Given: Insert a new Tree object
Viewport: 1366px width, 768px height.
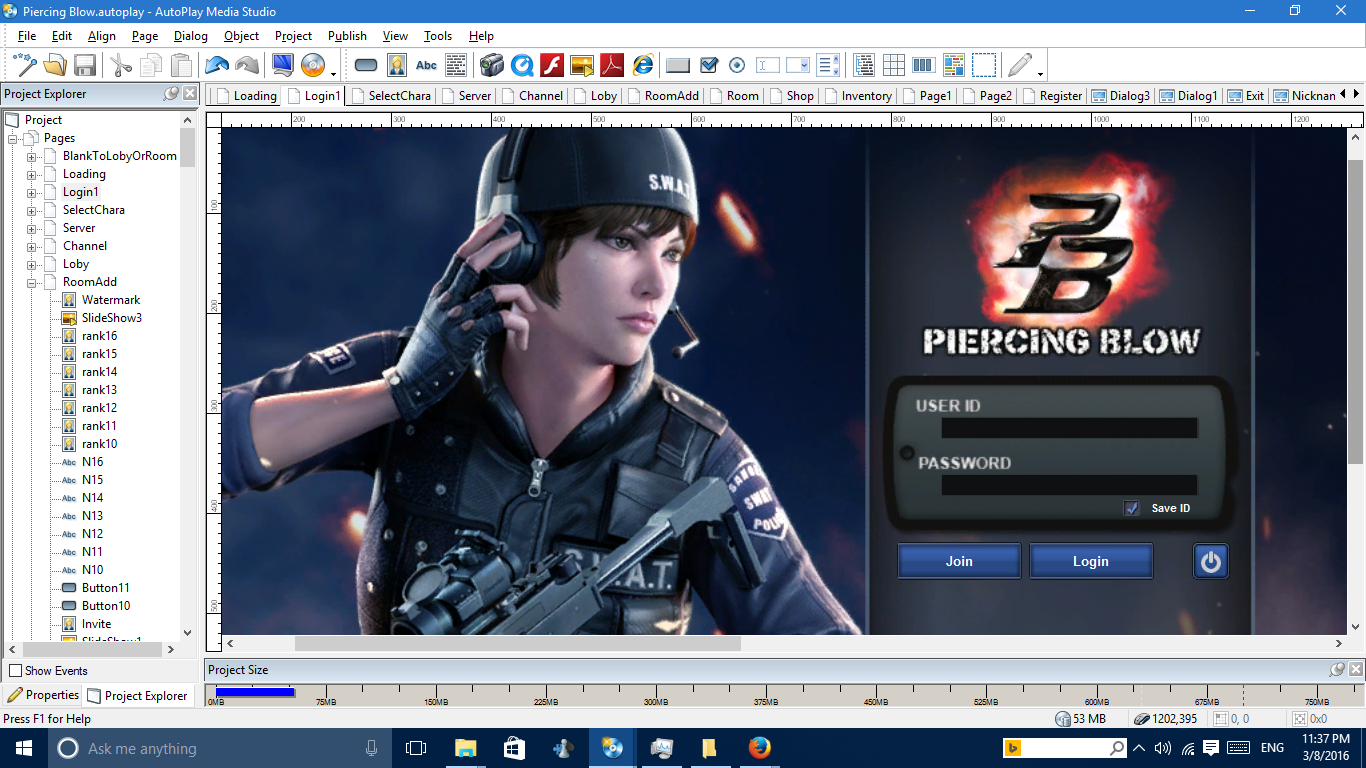Looking at the screenshot, I should click(x=864, y=66).
